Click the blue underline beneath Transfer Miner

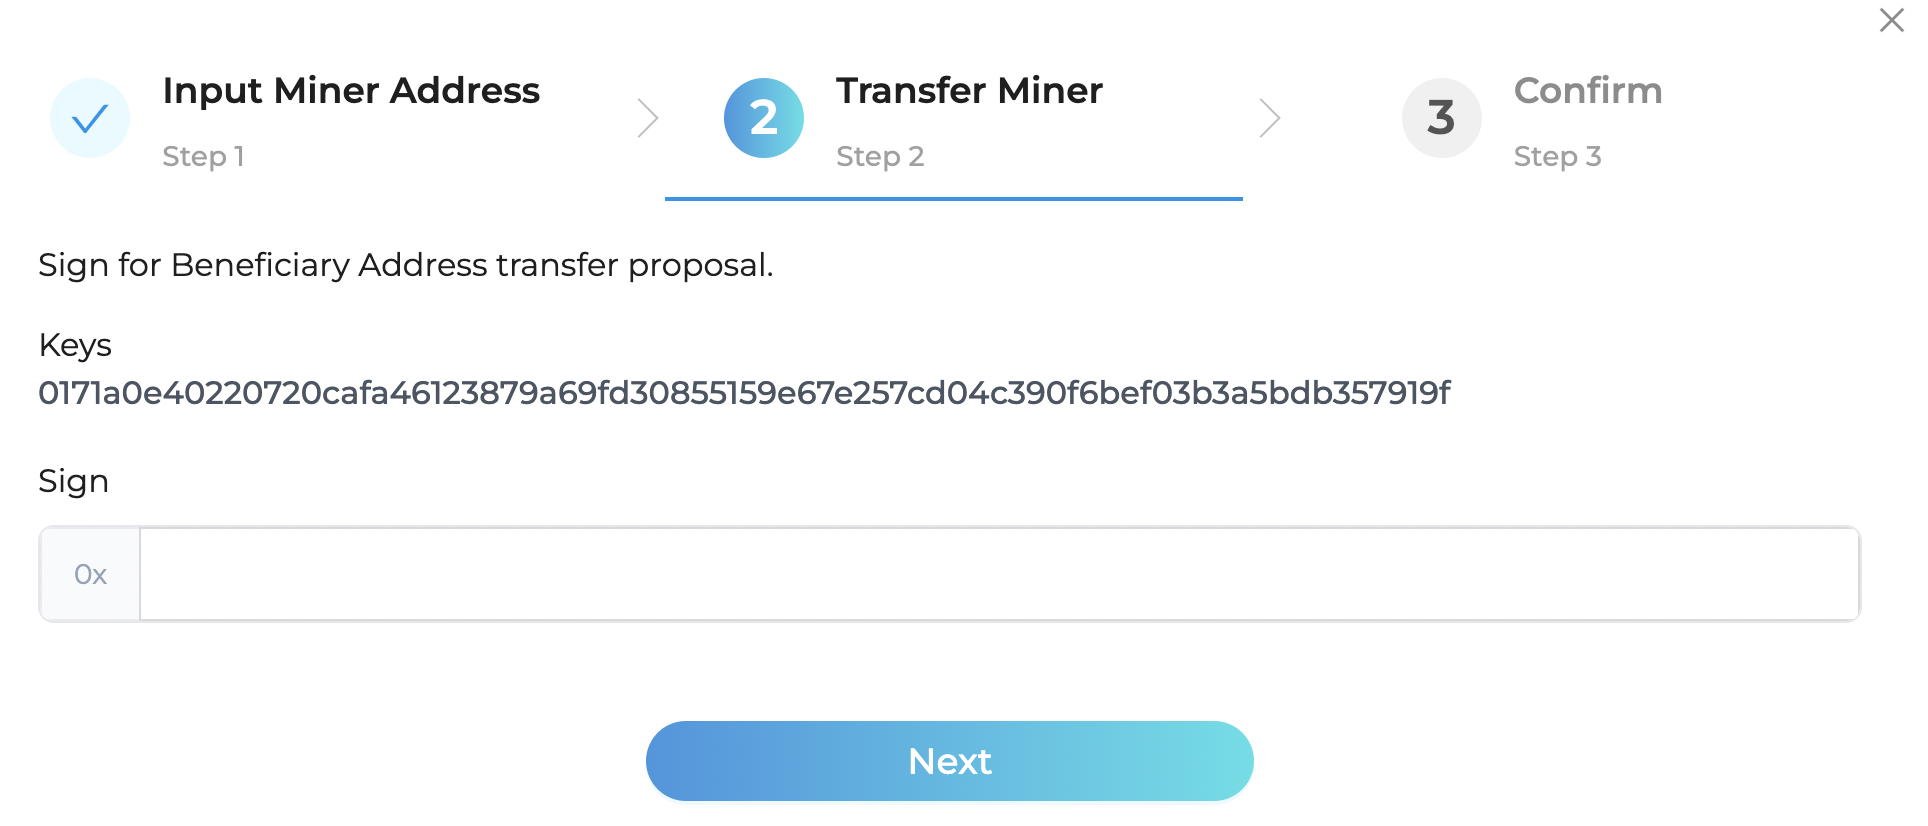click(x=954, y=199)
